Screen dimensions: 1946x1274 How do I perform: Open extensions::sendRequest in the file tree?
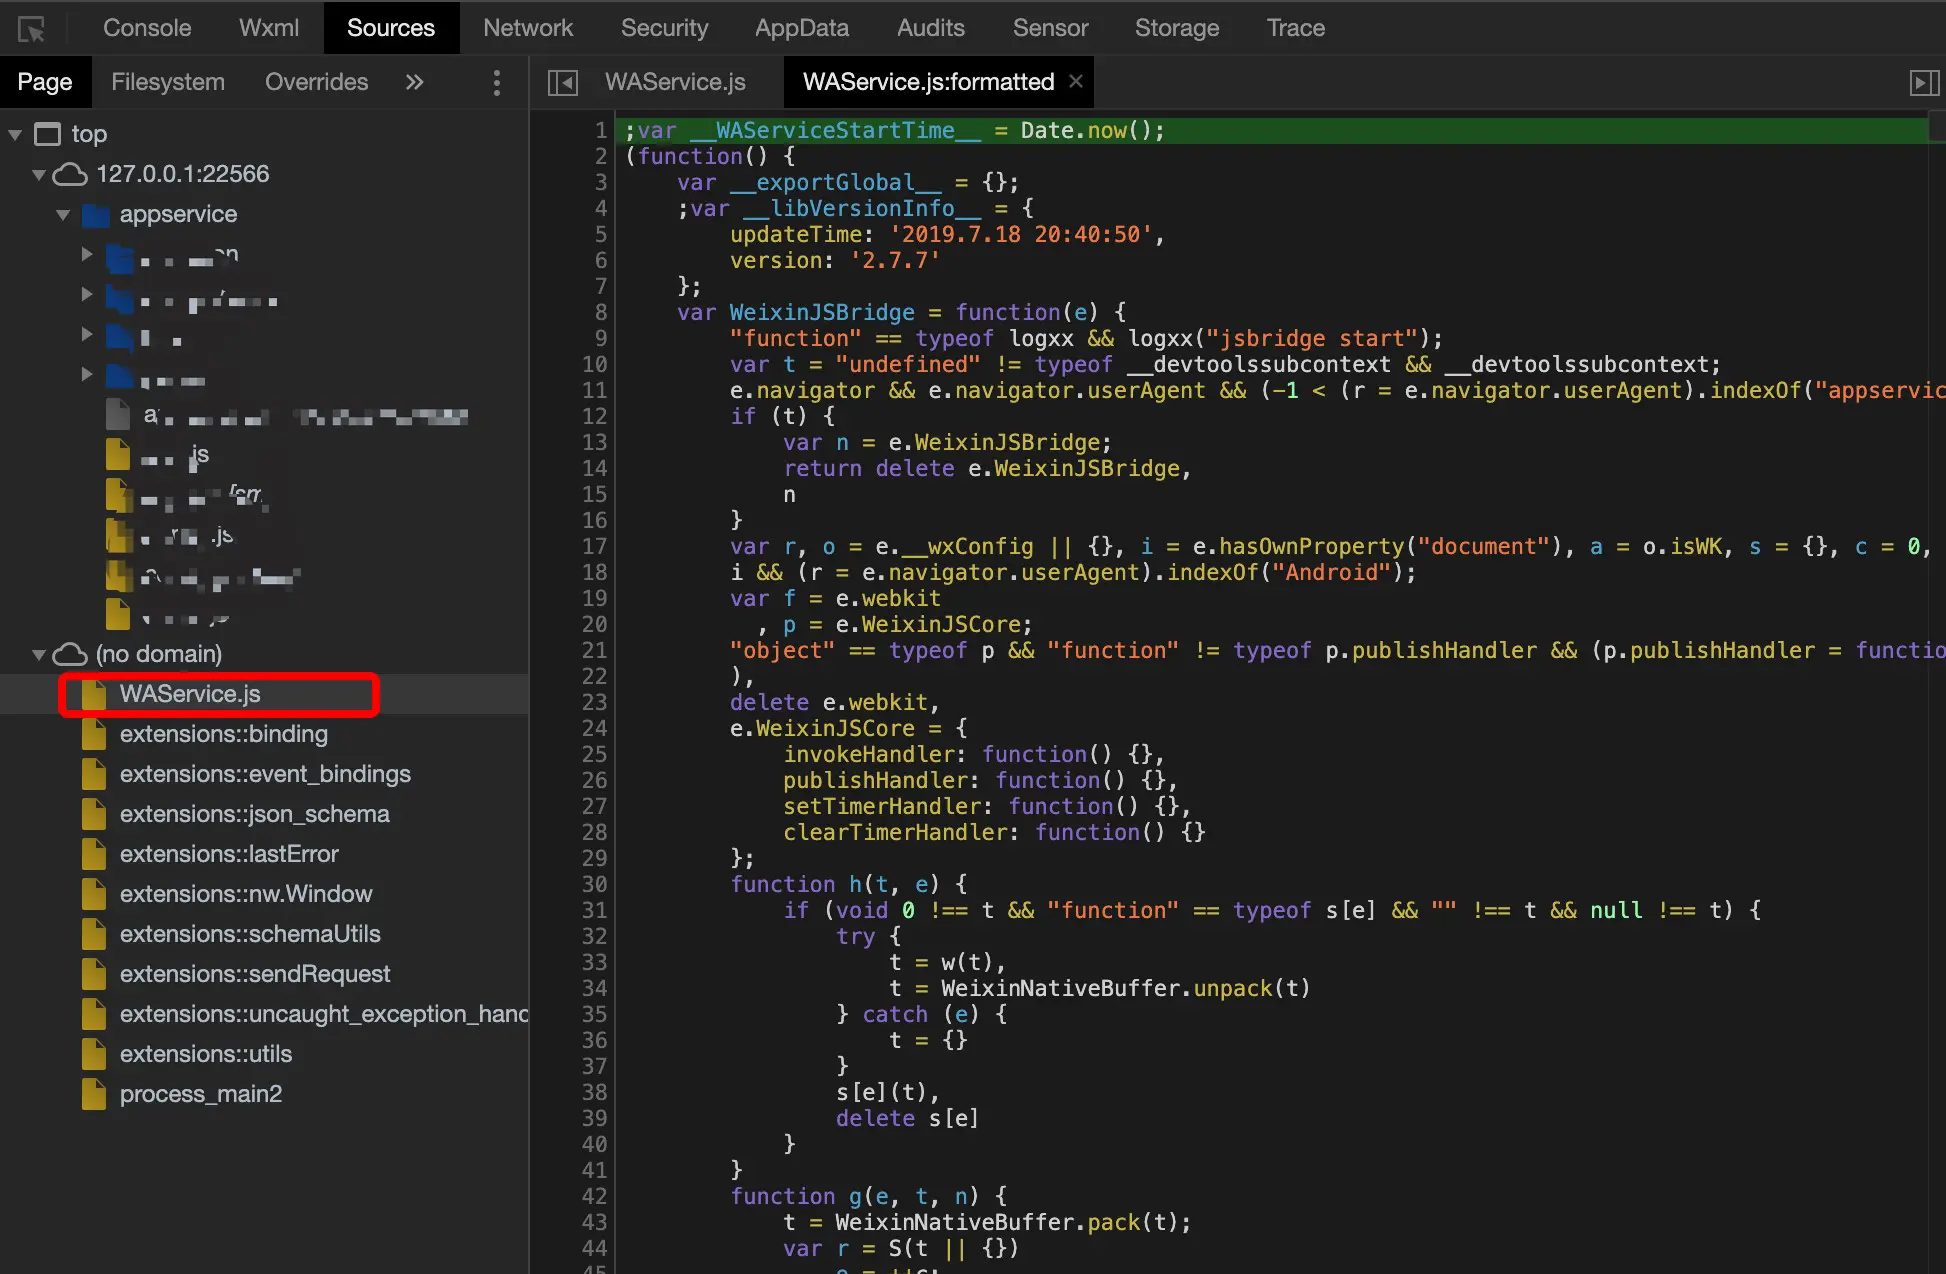254,974
